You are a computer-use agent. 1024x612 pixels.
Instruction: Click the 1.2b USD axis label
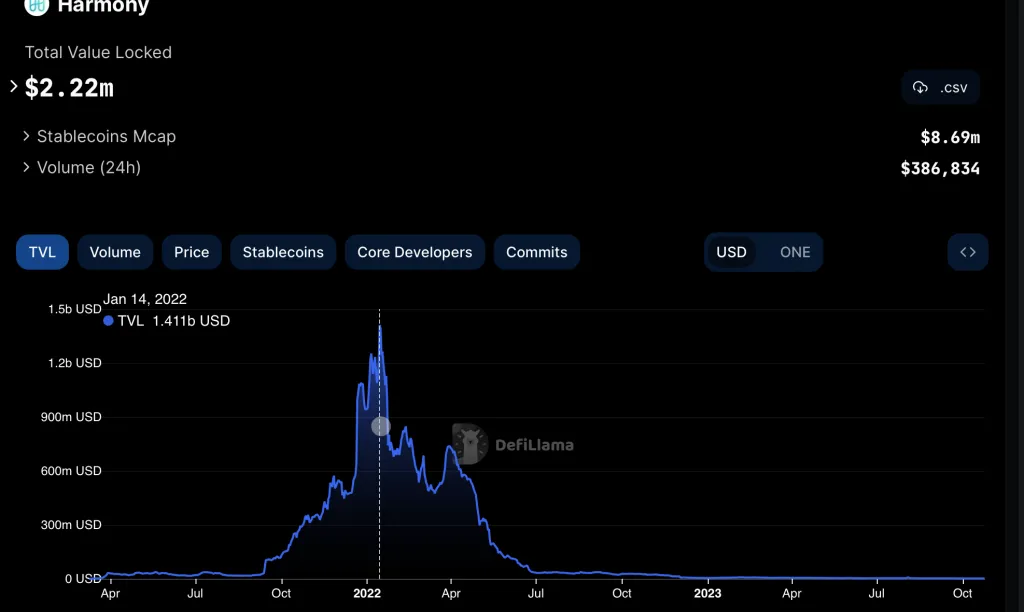coord(74,363)
